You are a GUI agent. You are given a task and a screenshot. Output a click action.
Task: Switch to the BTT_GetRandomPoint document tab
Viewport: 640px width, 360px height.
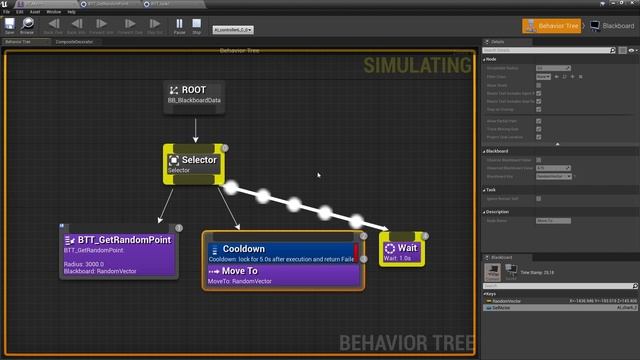point(108,4)
